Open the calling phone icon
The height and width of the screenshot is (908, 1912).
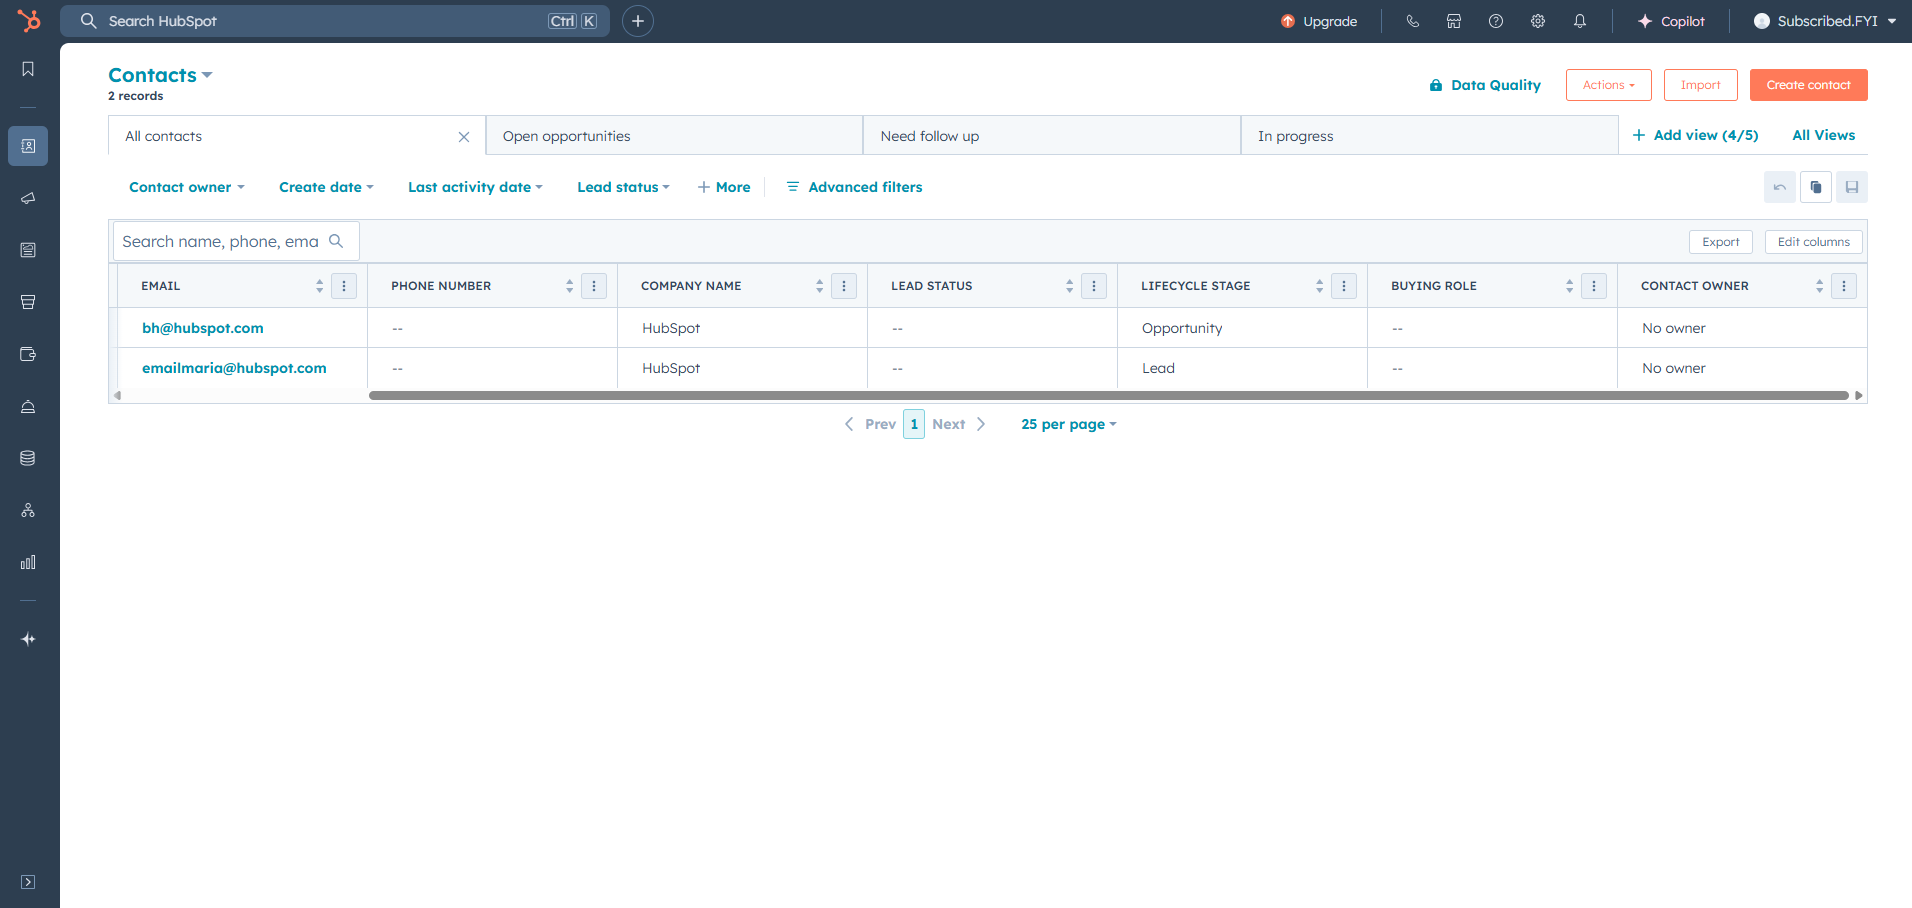point(1413,21)
